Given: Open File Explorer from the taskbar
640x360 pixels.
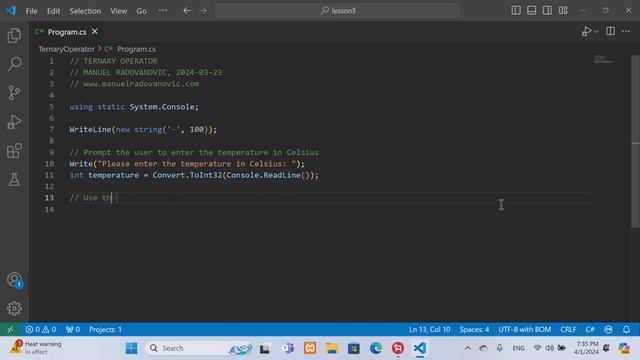Looking at the screenshot, I should 331,348.
